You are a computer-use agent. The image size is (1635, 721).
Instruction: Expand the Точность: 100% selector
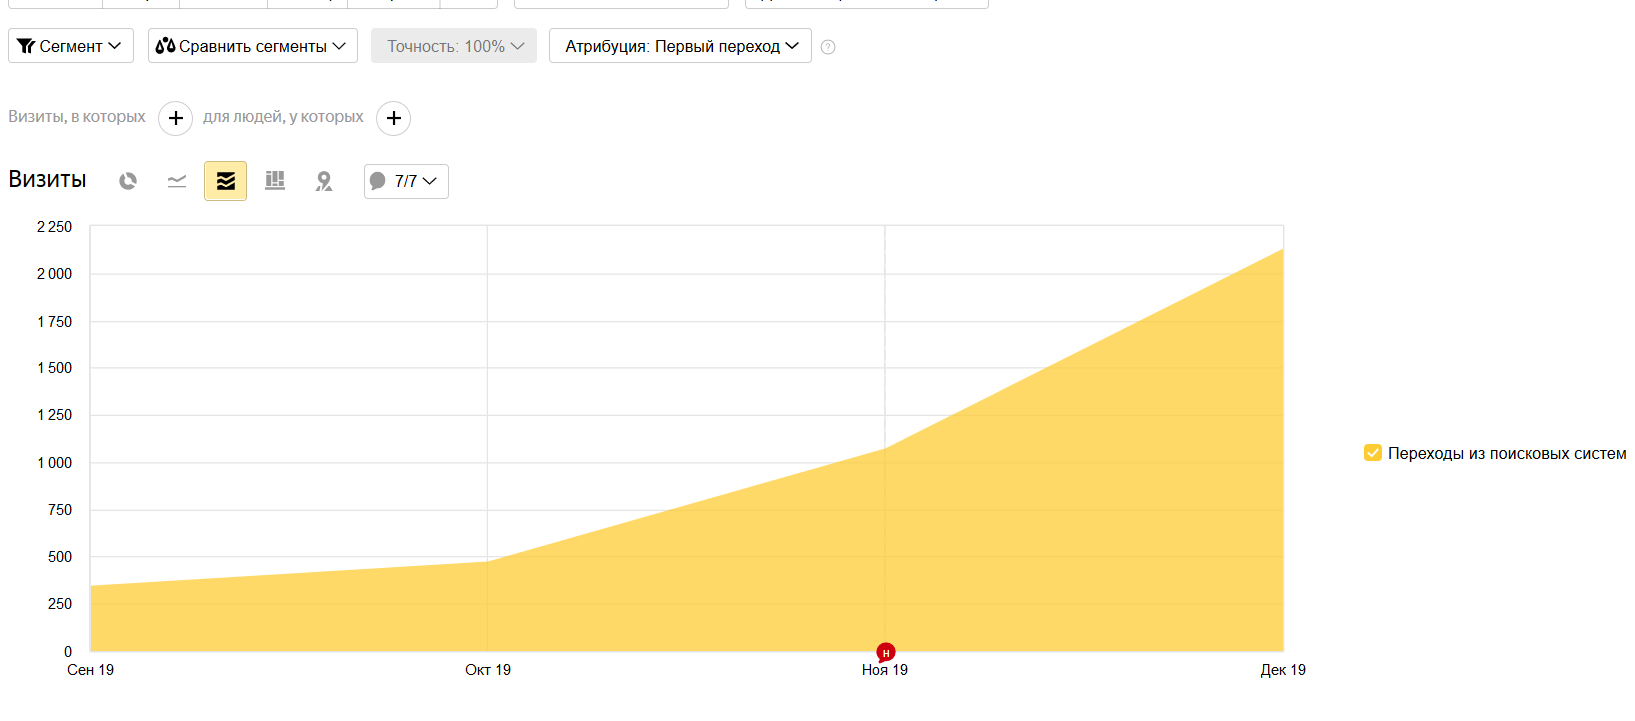[x=454, y=46]
